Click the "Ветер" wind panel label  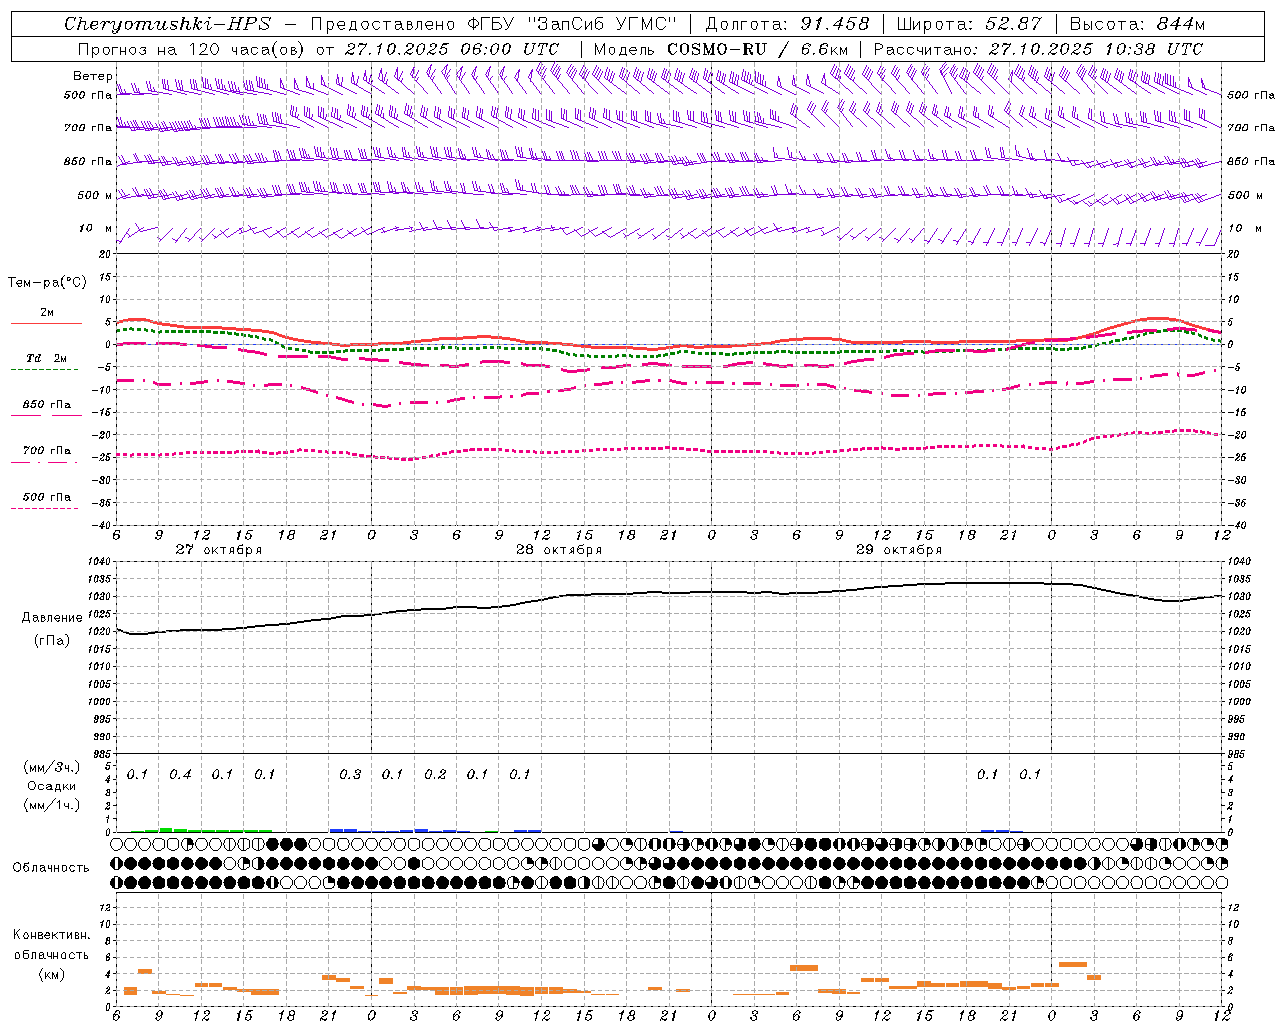tap(92, 76)
